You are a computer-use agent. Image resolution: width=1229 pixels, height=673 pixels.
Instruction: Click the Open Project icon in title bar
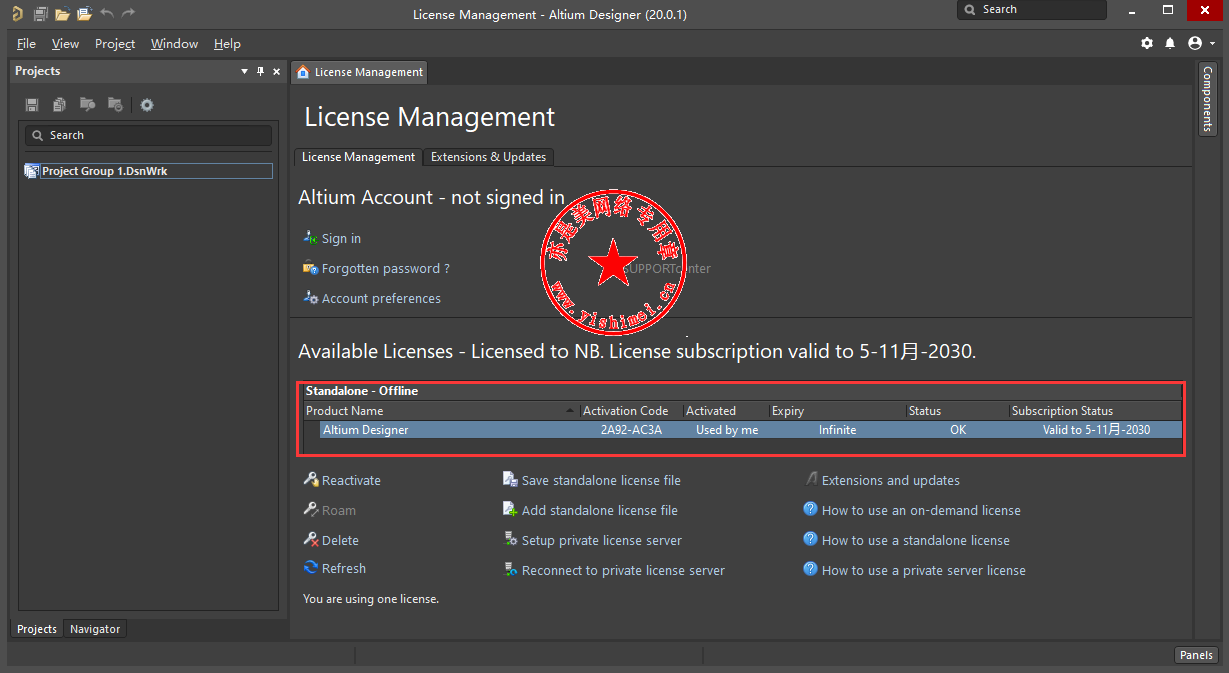pos(84,14)
